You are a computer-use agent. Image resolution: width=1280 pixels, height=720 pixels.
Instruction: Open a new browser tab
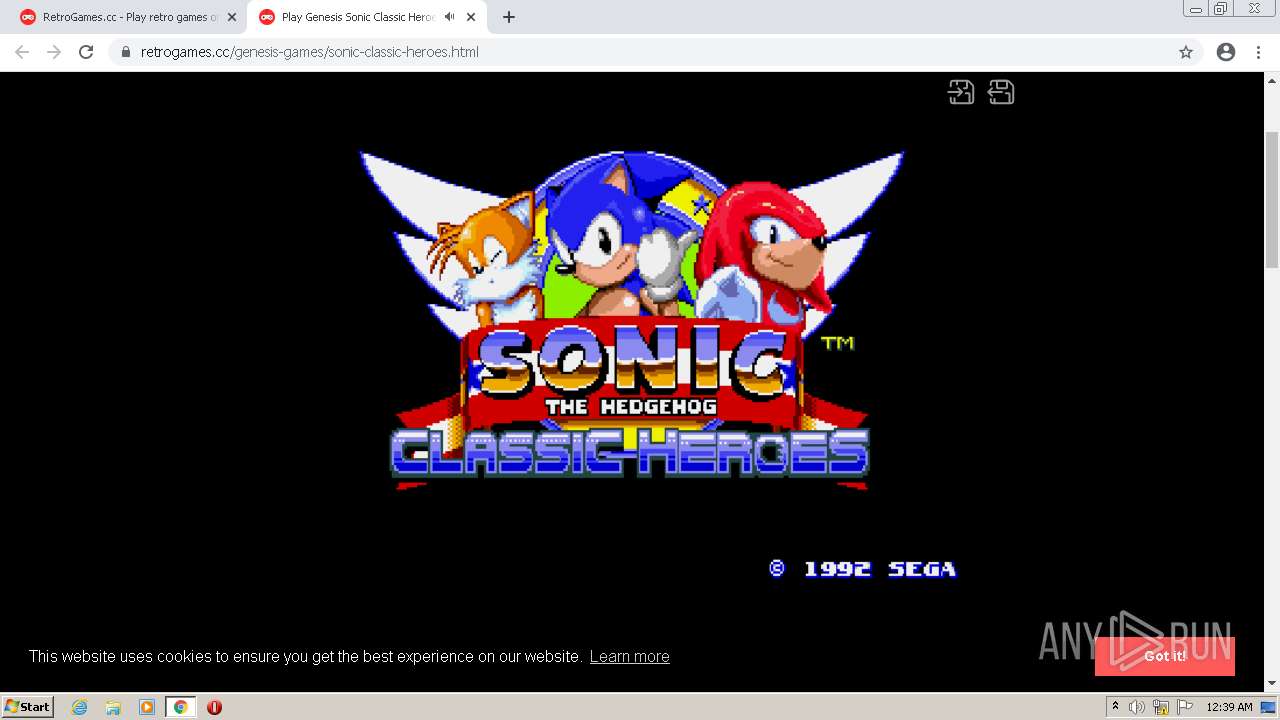(x=509, y=17)
